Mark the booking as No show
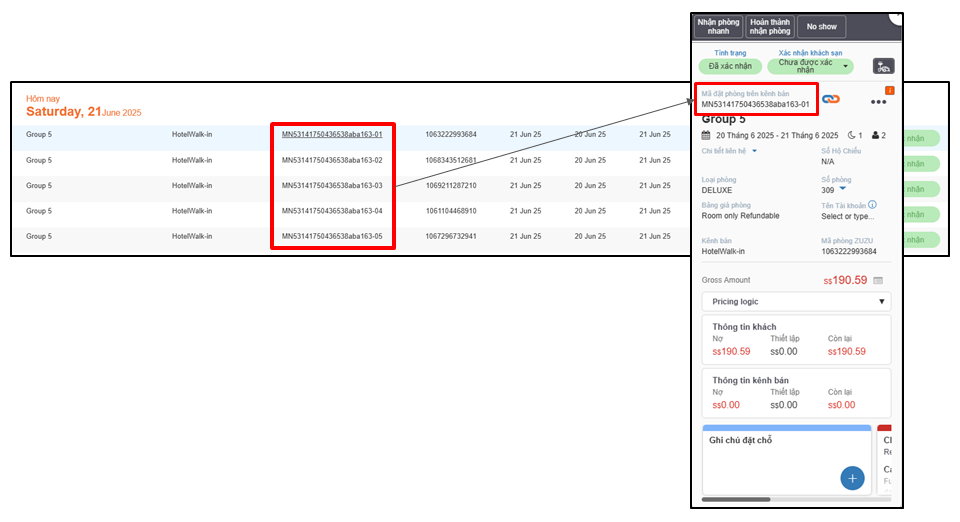960x522 pixels. 821,26
